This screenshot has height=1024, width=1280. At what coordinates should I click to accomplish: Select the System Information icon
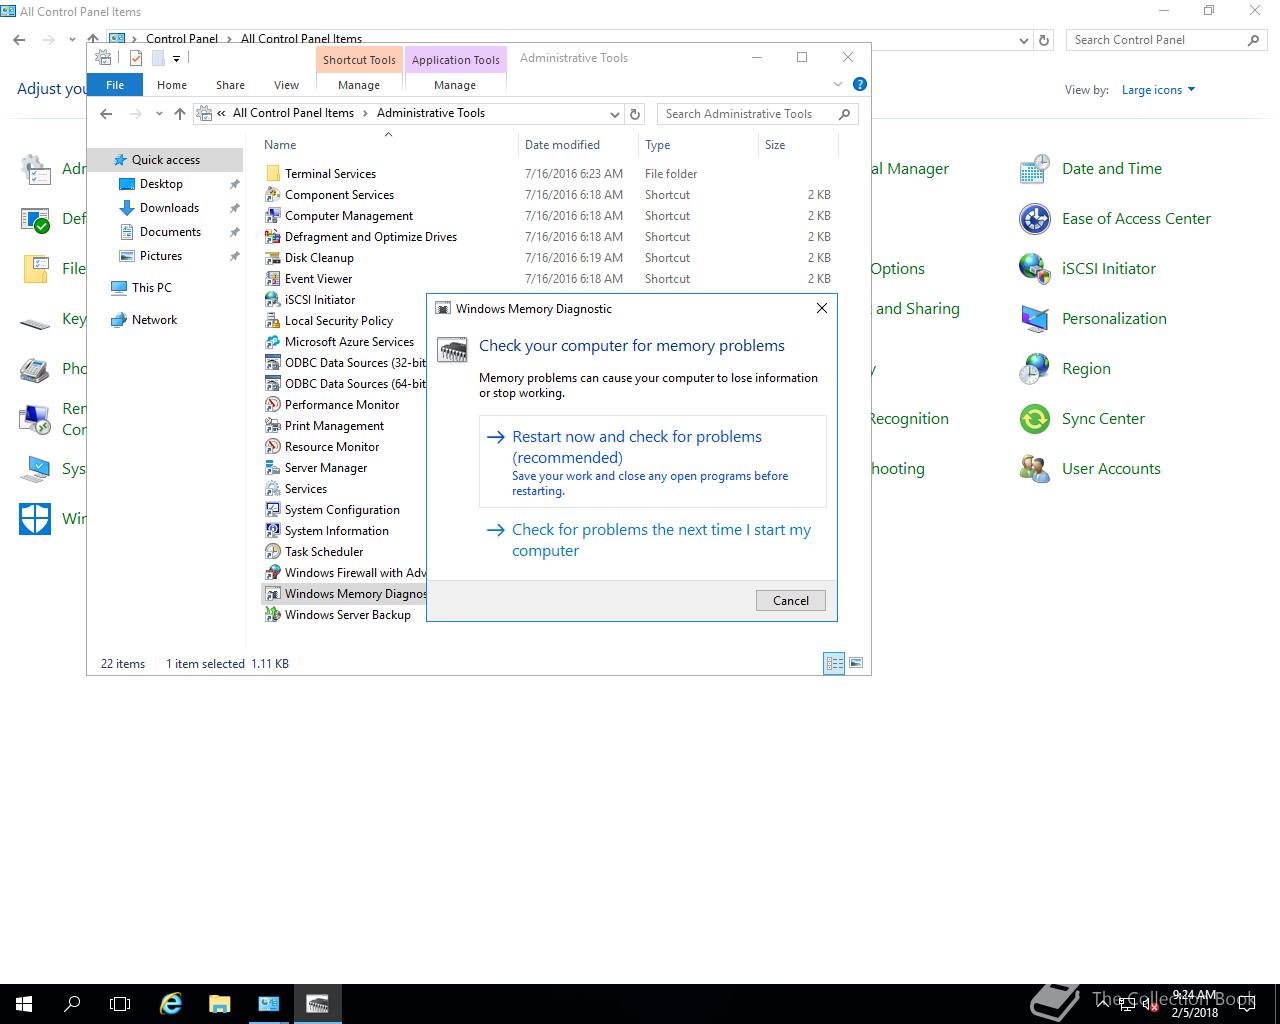(272, 531)
